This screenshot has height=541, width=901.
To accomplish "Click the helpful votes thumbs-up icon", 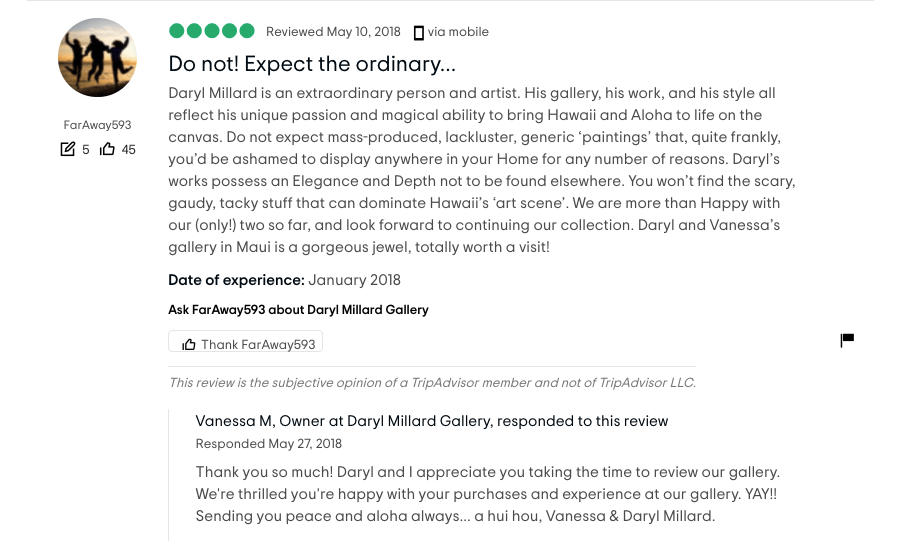I will pyautogui.click(x=107, y=150).
